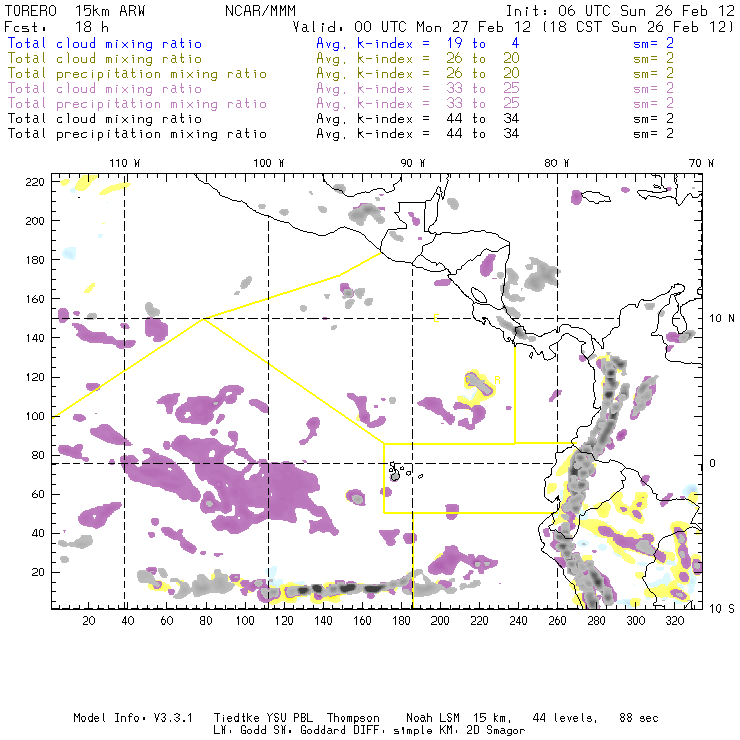Click 'Avg. k-index = 33 to 25' beside purple cloud row
The width and height of the screenshot is (740, 740).
coord(418,89)
